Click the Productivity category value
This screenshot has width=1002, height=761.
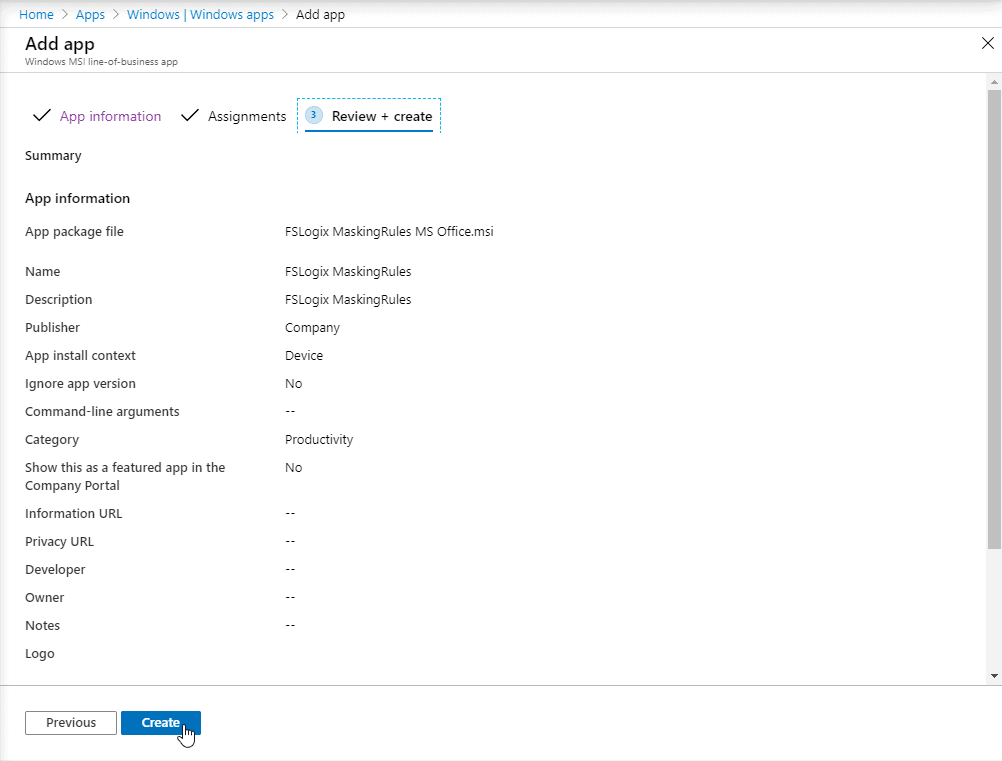[x=319, y=439]
